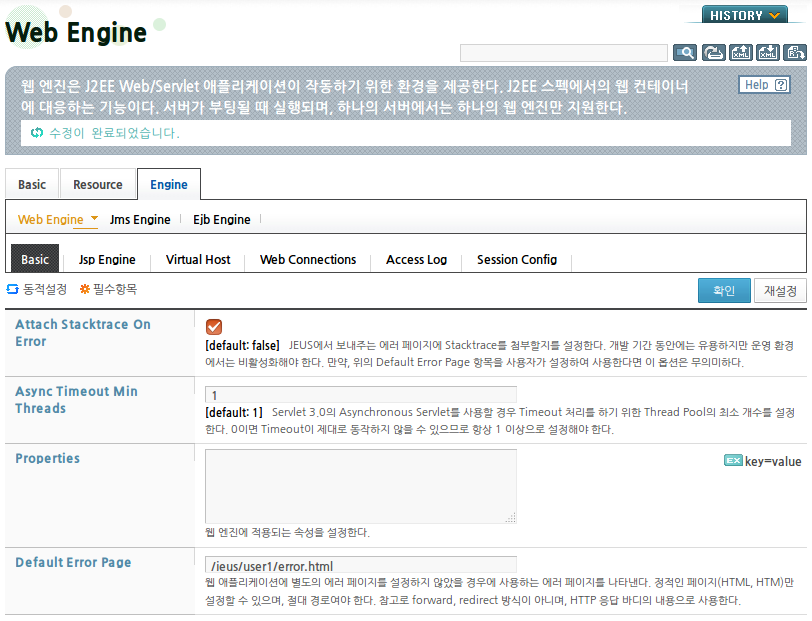Click the 수정이 완료되었습니다 message
The image size is (812, 621).
tap(114, 133)
